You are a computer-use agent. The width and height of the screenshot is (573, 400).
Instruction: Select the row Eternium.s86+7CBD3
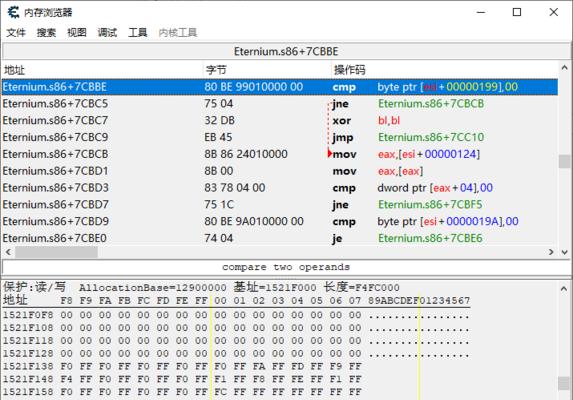[280, 188]
